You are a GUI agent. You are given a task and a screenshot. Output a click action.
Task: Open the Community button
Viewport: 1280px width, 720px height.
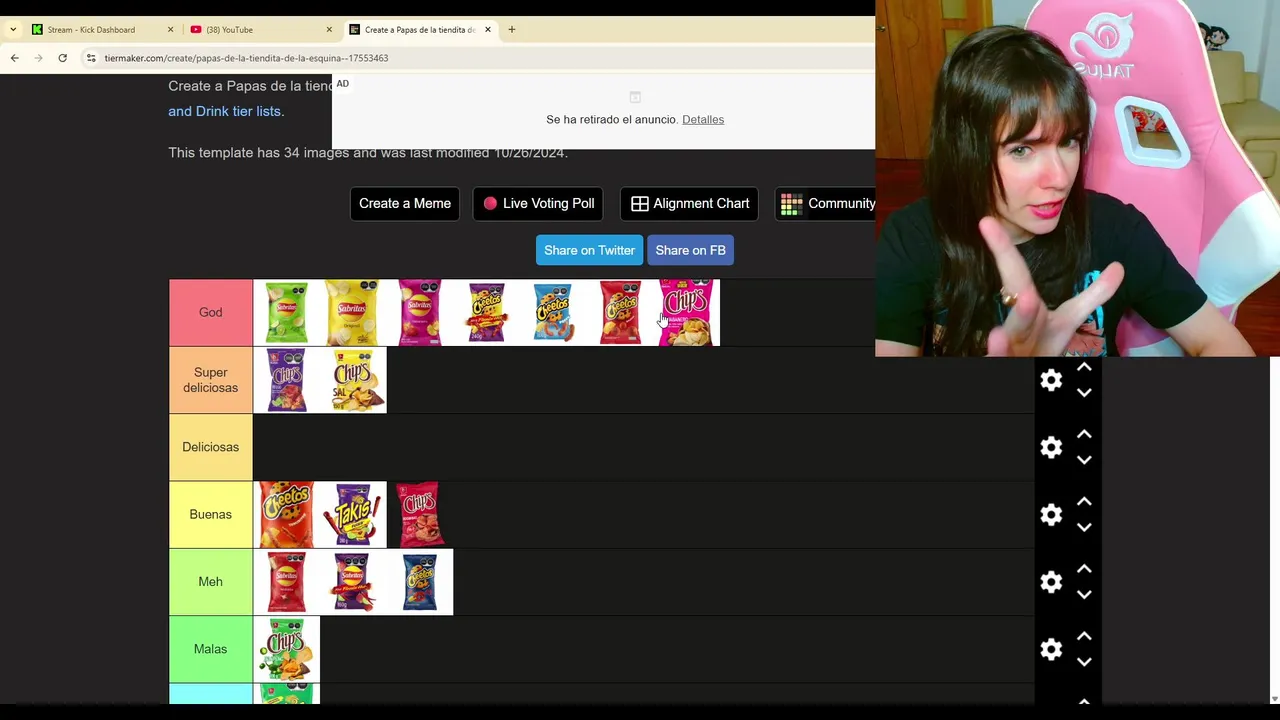click(826, 203)
